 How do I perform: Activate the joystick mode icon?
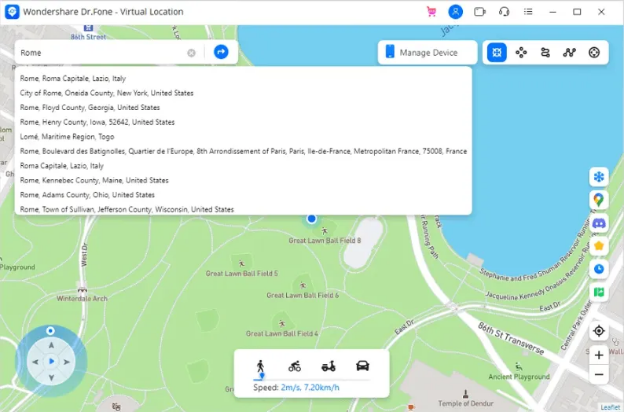click(594, 52)
